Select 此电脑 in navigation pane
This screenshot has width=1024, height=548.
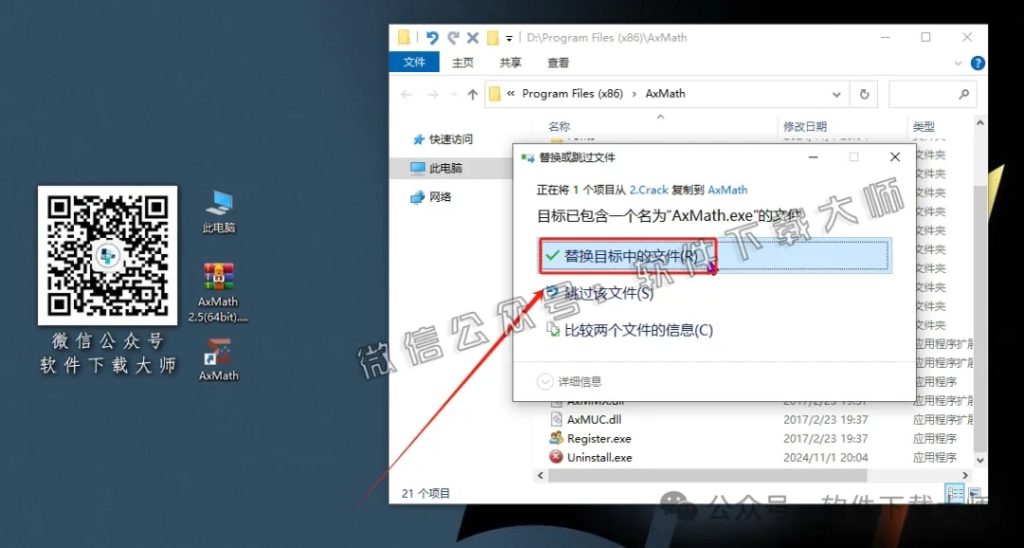(x=445, y=168)
